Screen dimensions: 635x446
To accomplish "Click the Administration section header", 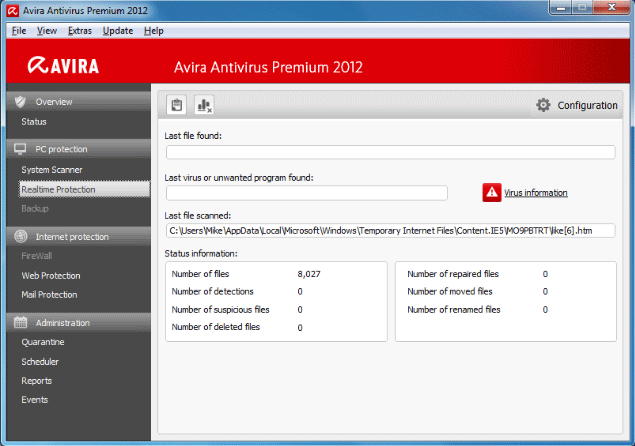I will 79,323.
